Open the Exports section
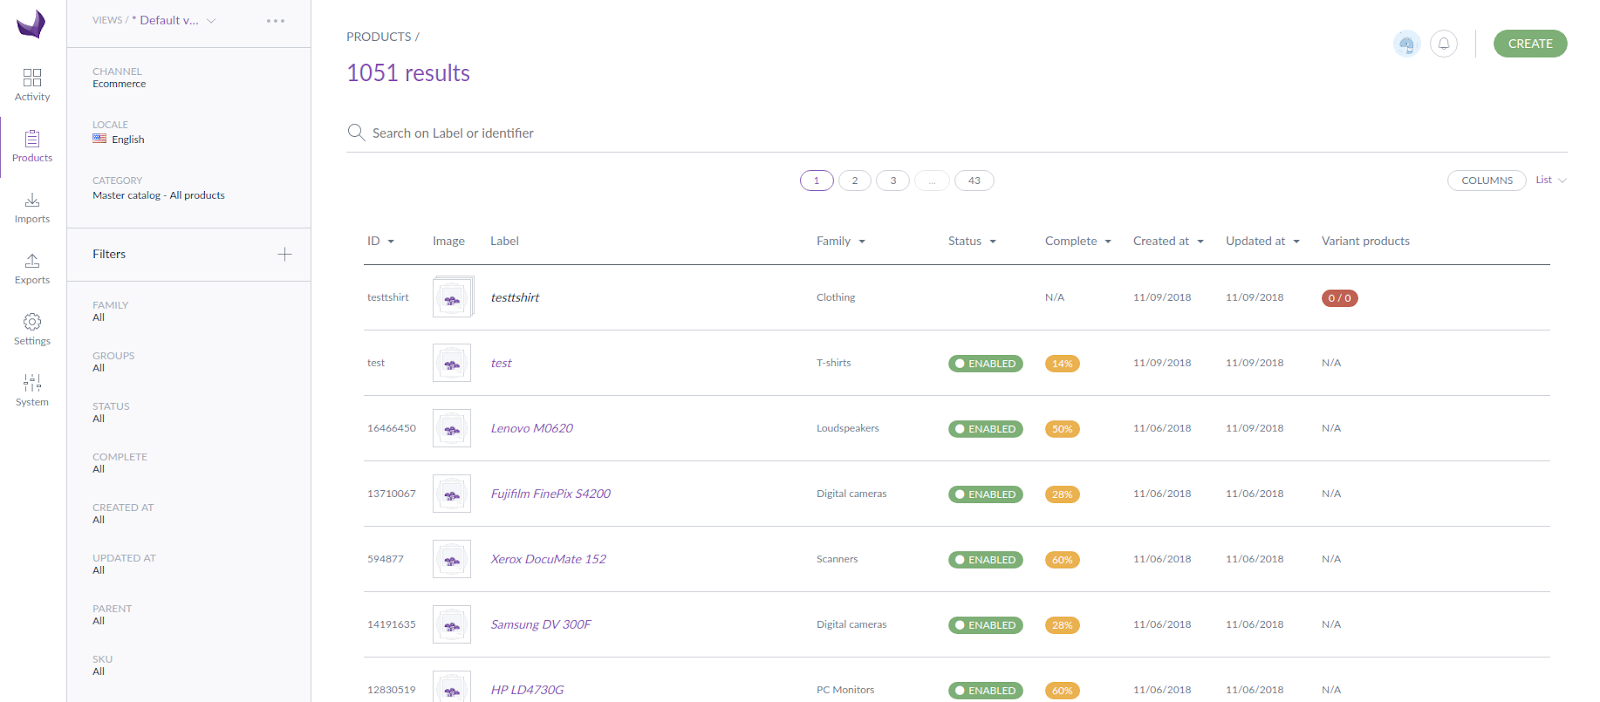The image size is (1600, 702). (32, 268)
